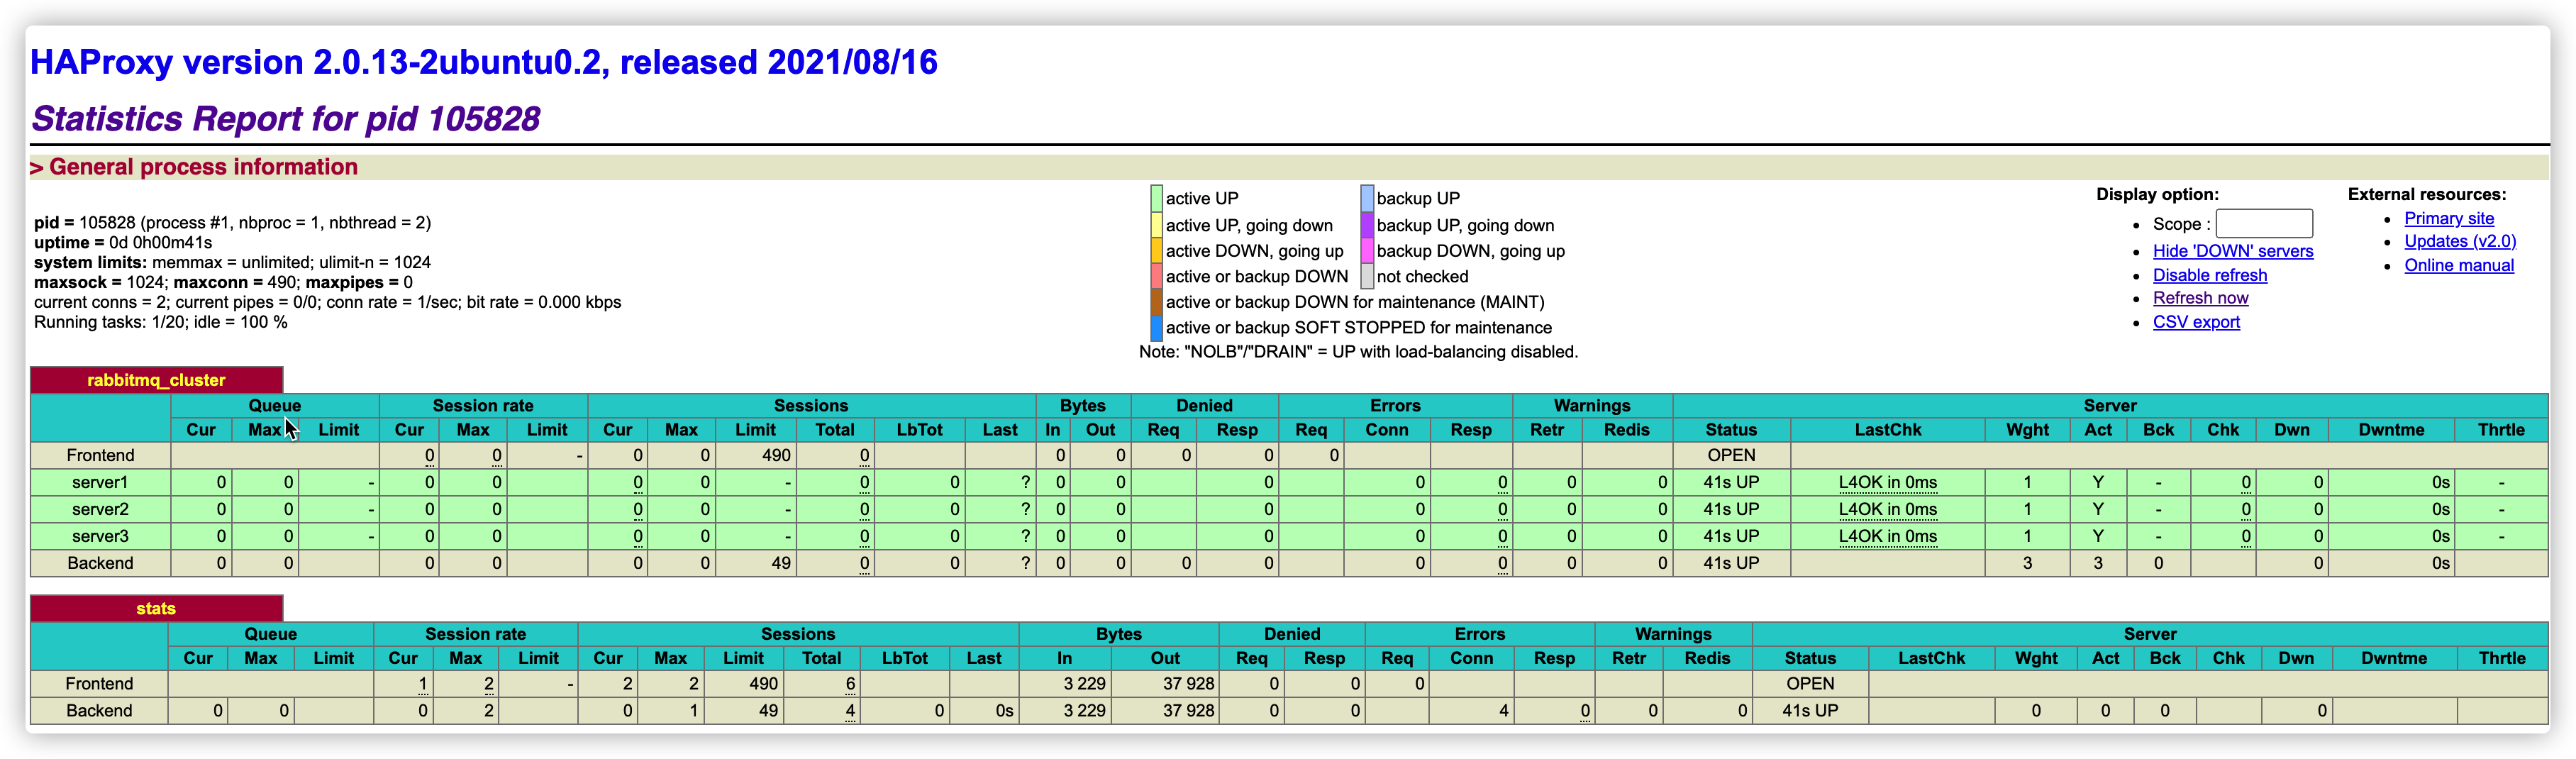Click stats table Dwntme column header
The image size is (2576, 759).
[2394, 658]
